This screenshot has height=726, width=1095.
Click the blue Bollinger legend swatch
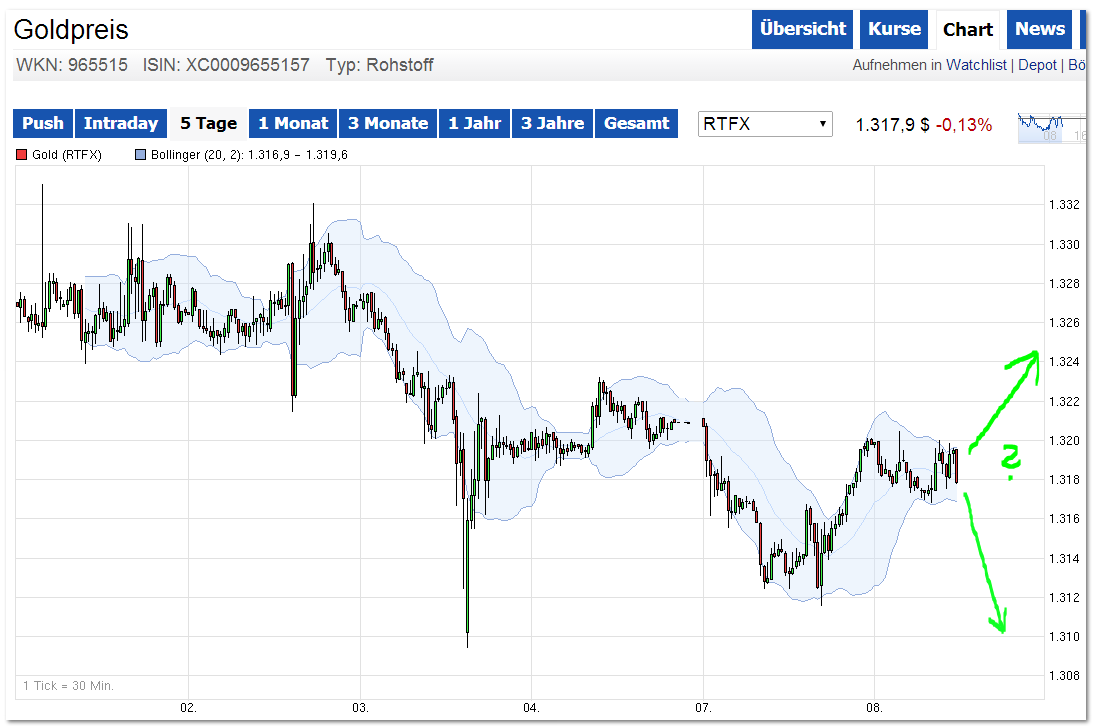[140, 155]
